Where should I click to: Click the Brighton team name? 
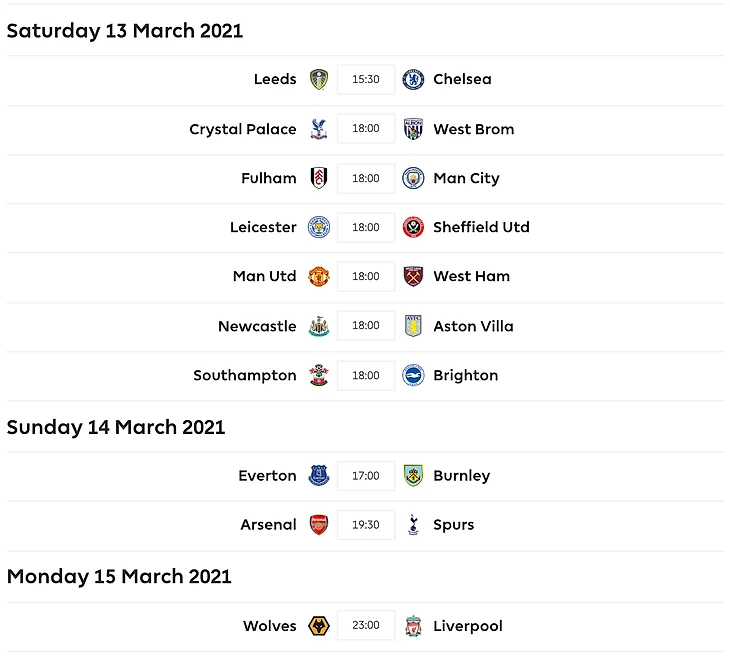click(465, 375)
